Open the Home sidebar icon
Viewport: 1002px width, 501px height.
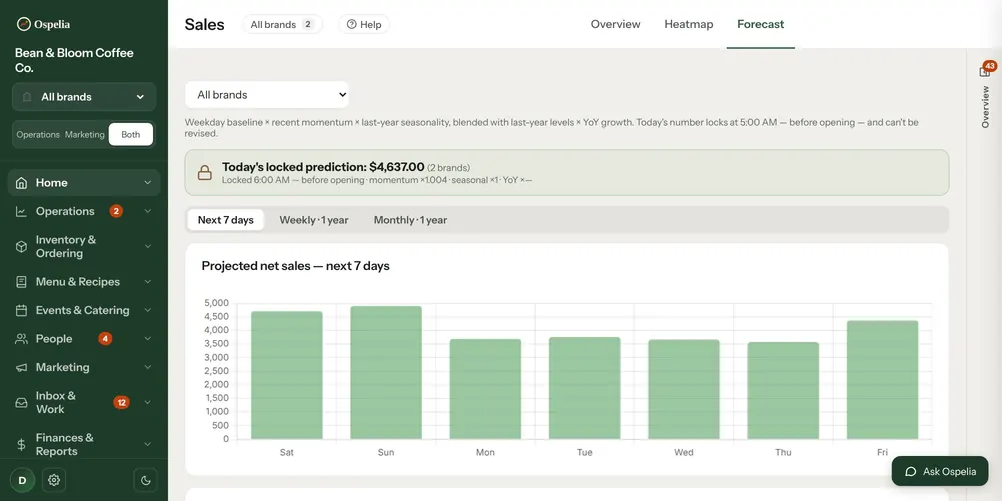tap(21, 183)
